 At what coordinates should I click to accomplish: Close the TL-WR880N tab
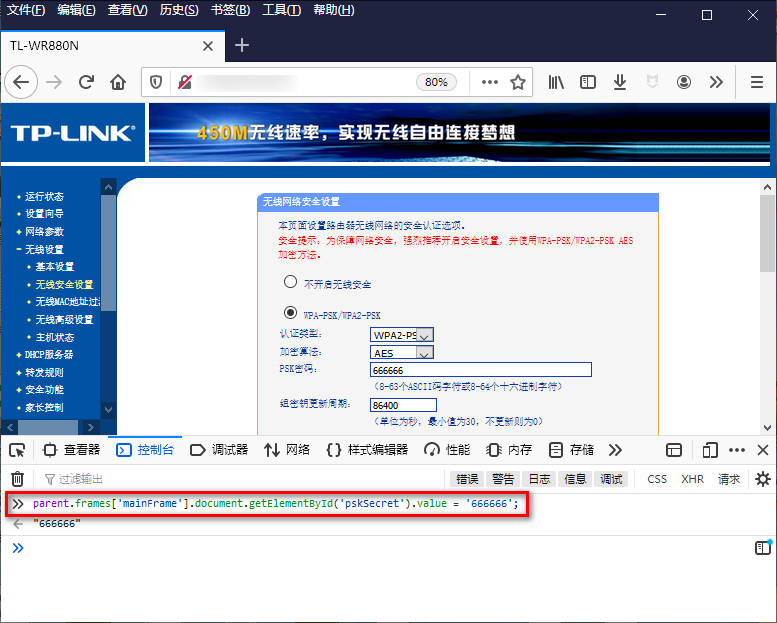pos(208,46)
